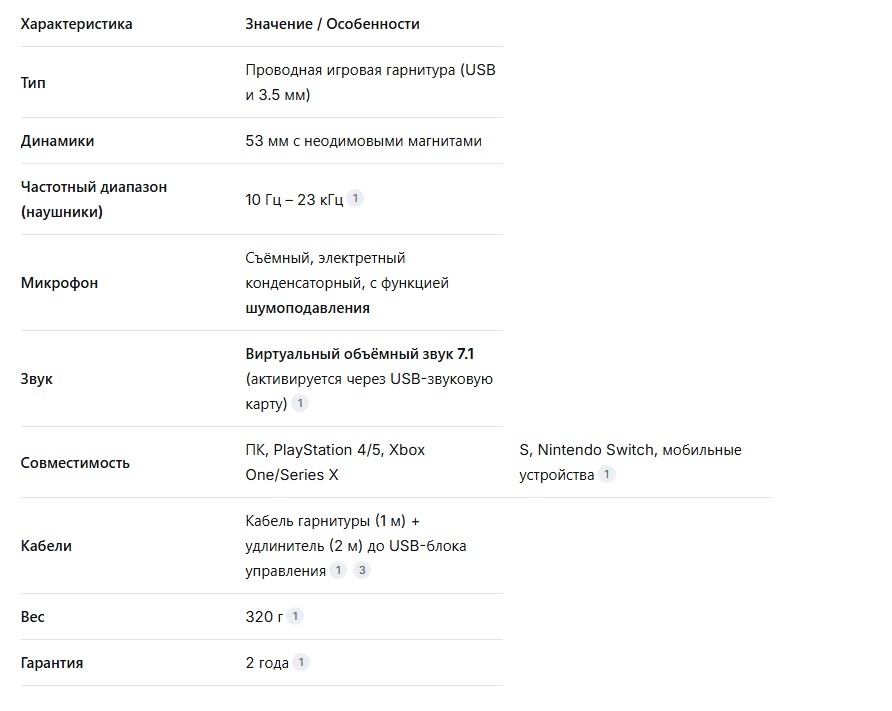Click citation badge 1 next to frequency range
The height and width of the screenshot is (711, 892).
click(x=355, y=198)
